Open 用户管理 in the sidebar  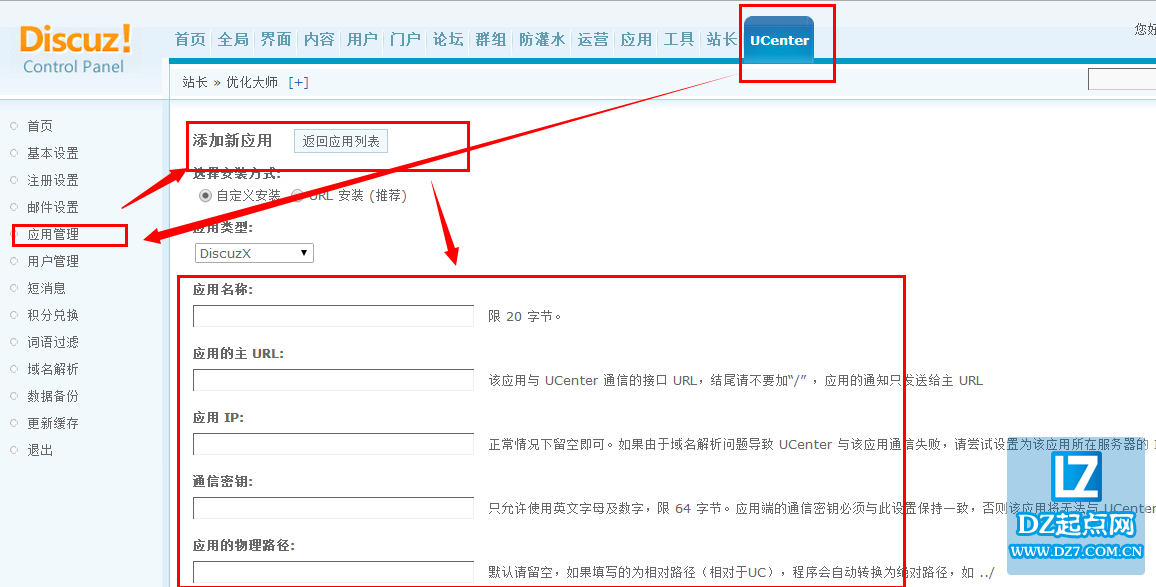[x=52, y=261]
